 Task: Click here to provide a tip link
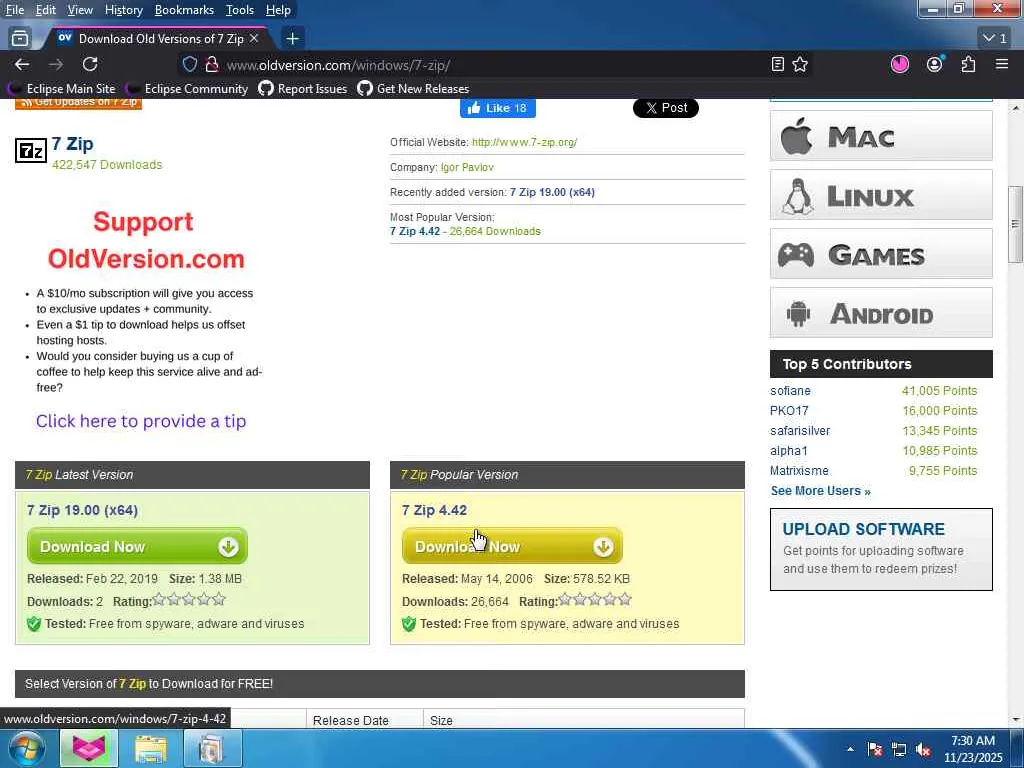141,421
